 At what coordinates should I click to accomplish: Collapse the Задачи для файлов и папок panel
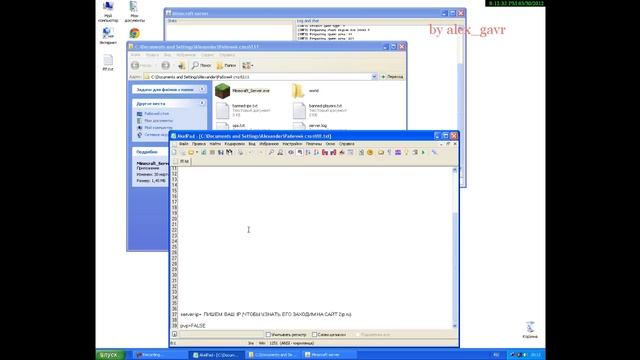tap(202, 89)
